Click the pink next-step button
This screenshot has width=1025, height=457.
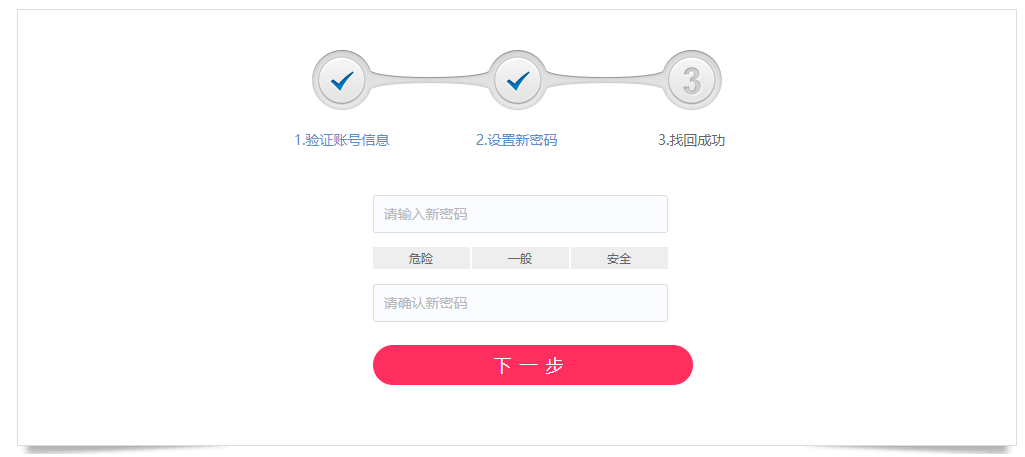coord(532,365)
